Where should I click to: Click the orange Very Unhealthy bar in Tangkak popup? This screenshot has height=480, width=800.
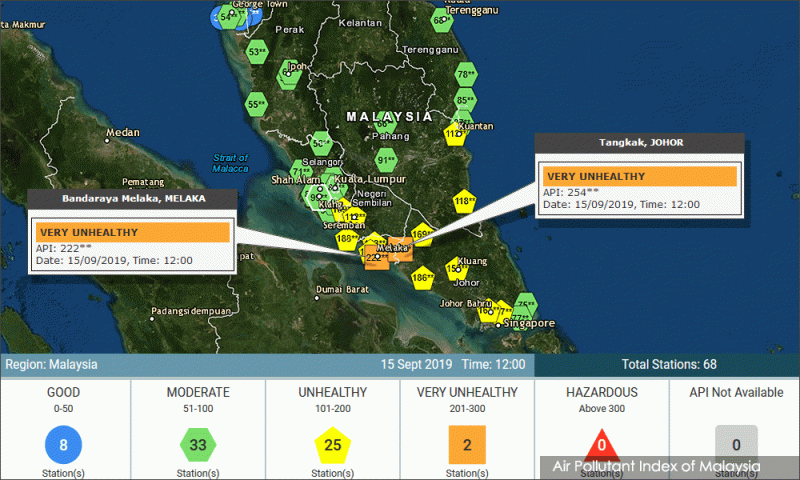point(639,176)
